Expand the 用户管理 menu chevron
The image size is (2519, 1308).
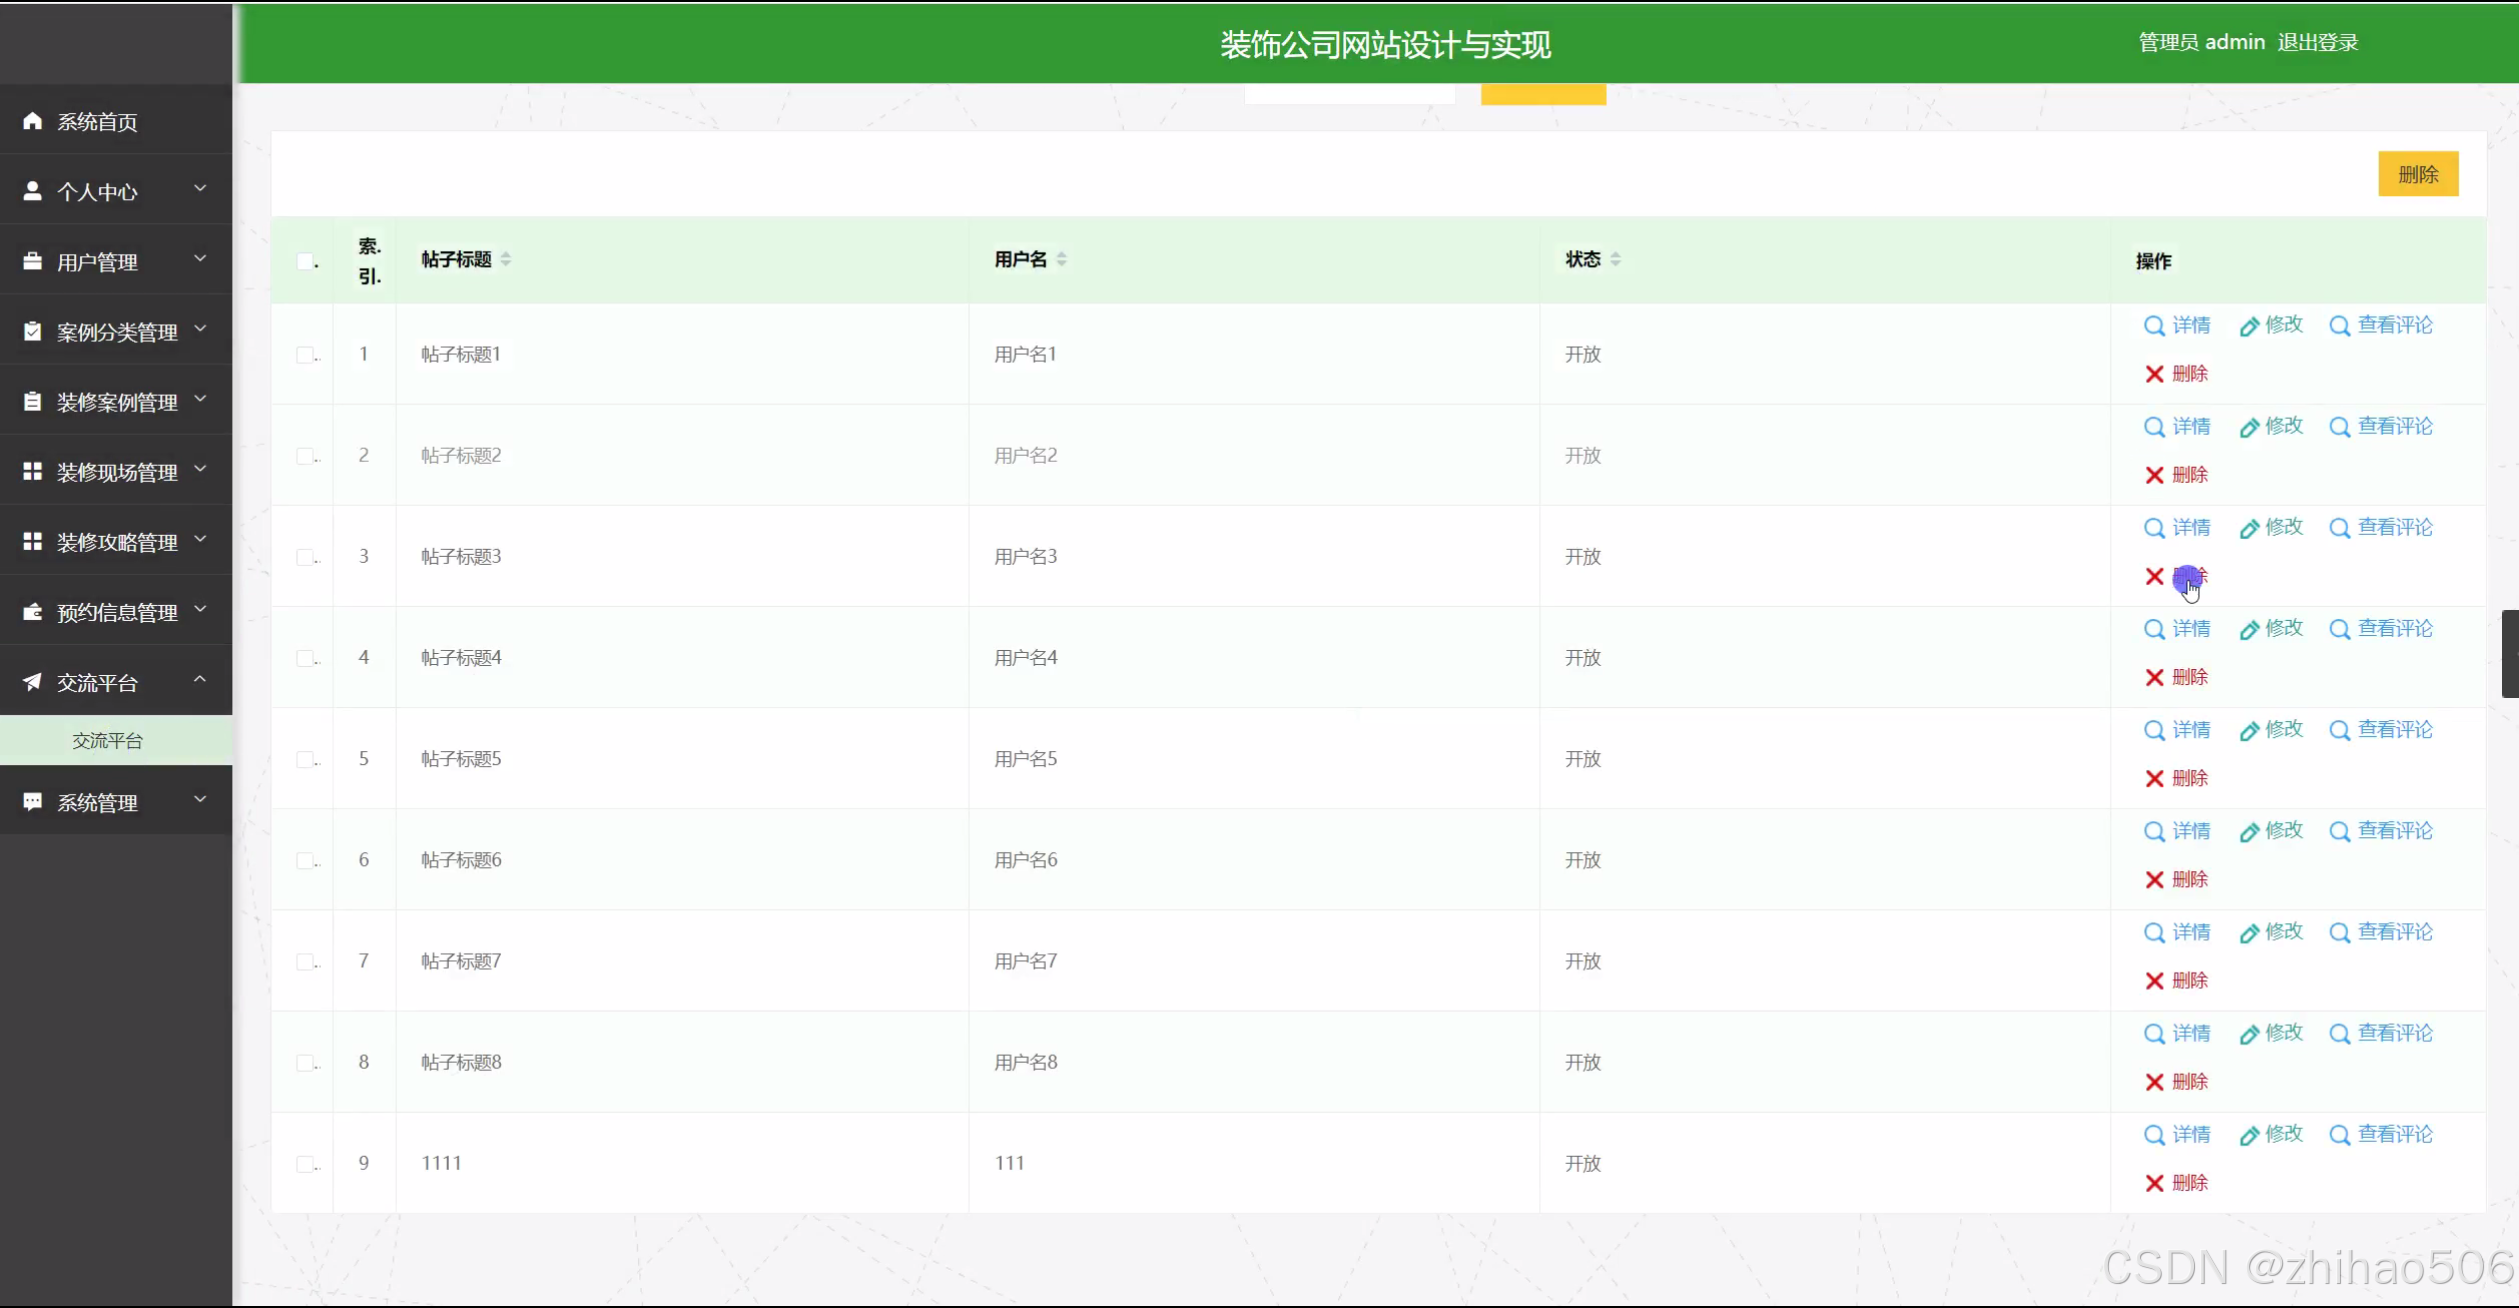click(x=200, y=259)
